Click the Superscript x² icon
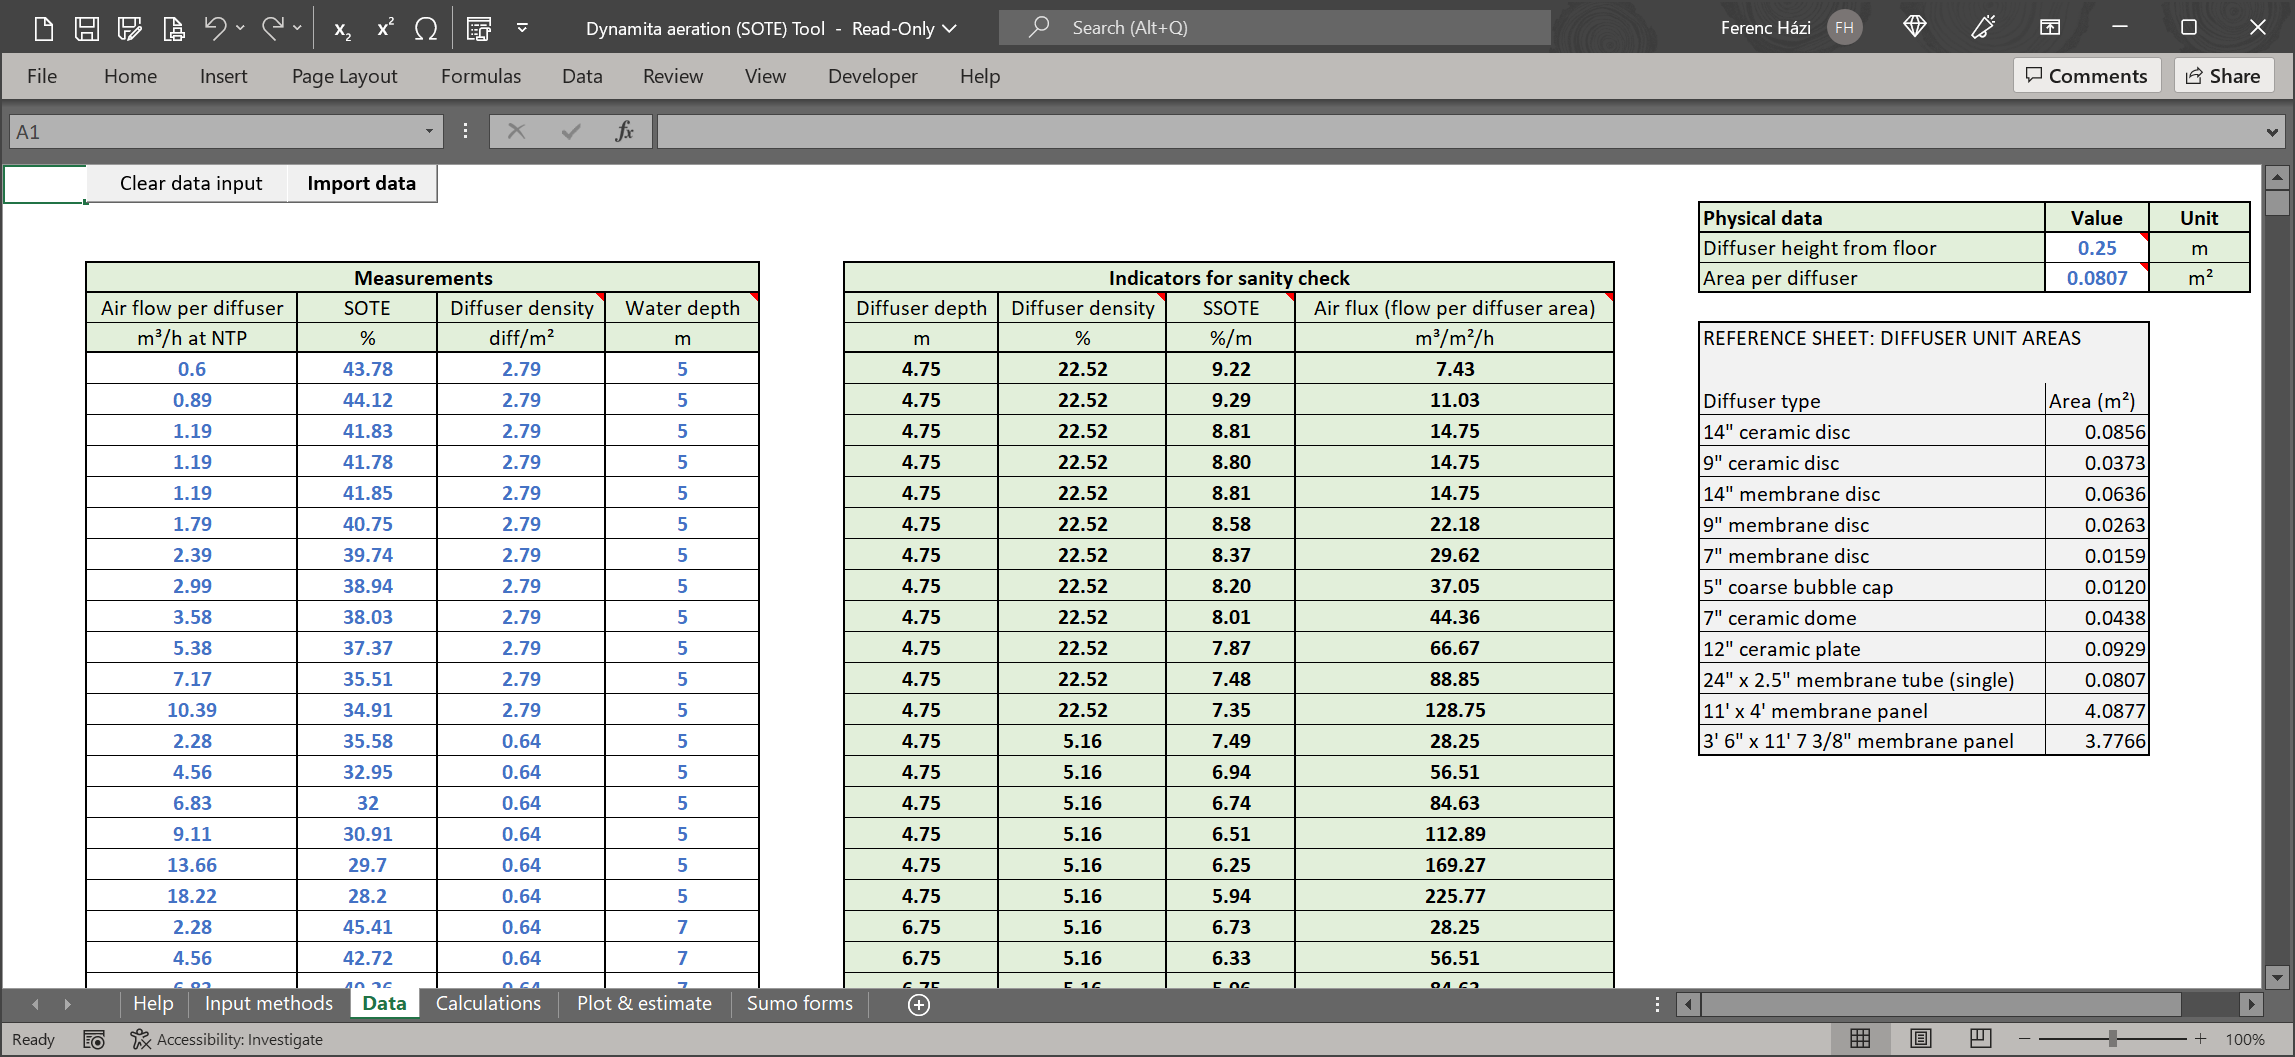The height and width of the screenshot is (1057, 2295). pos(385,28)
